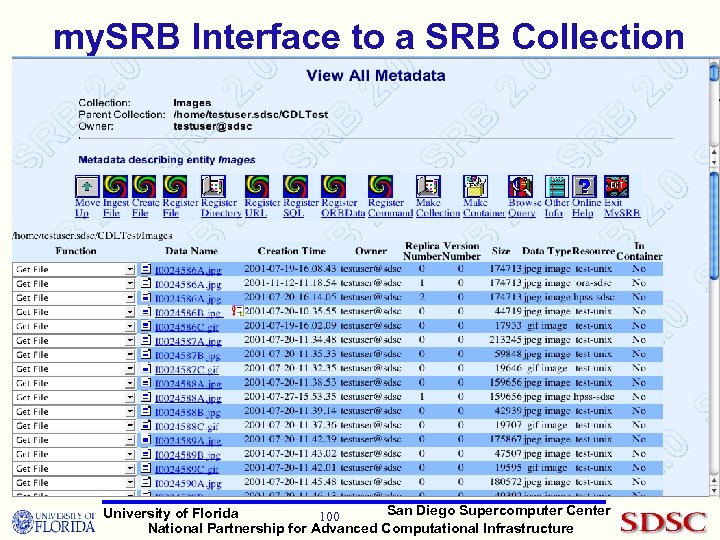Click the Register Directory icon
This screenshot has width=720, height=540.
[214, 186]
